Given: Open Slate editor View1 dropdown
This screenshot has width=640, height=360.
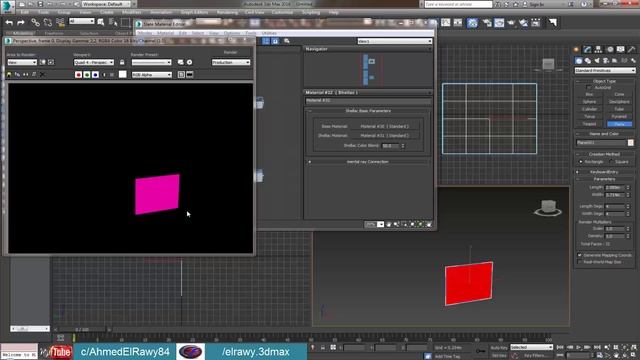Looking at the screenshot, I should [395, 41].
